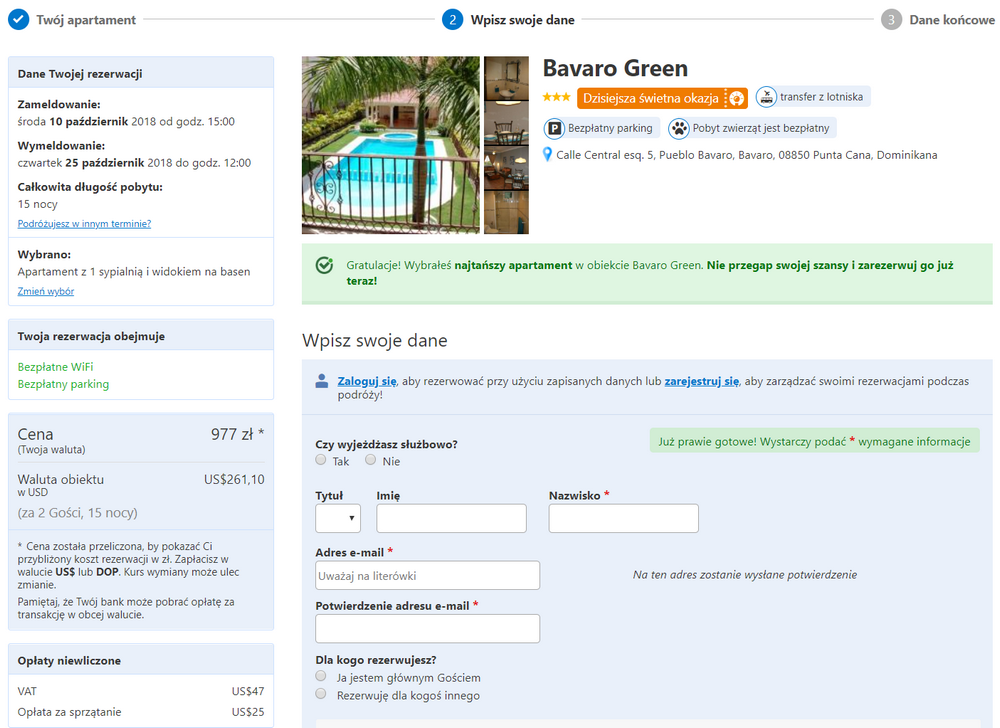
Task: Click the VAT US$47 value
Action: tap(248, 692)
